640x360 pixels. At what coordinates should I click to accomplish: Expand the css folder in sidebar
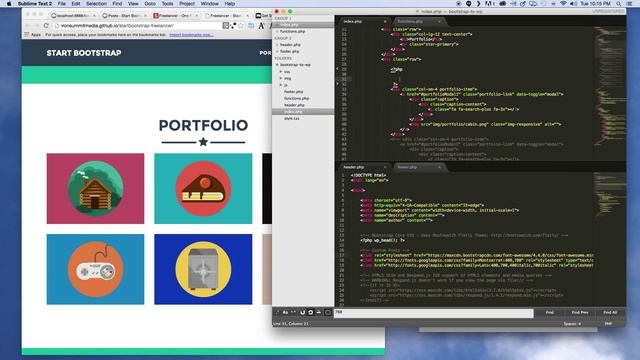click(281, 71)
